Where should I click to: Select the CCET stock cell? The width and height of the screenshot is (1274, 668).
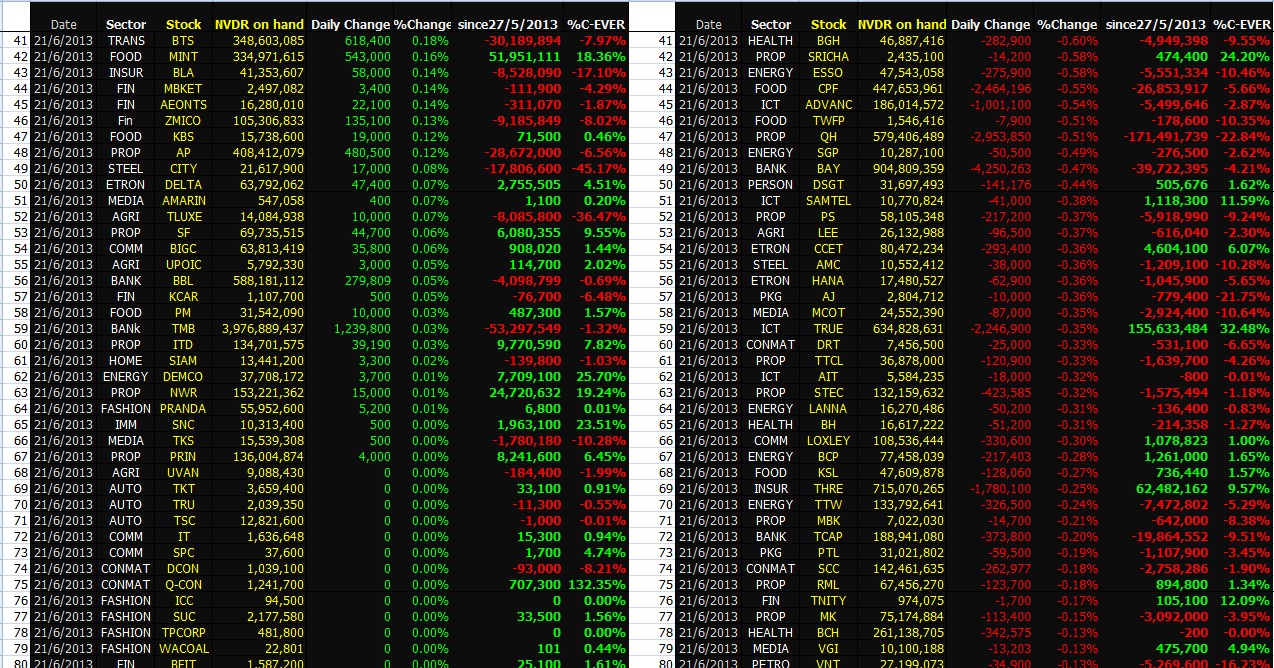pyautogui.click(x=828, y=249)
